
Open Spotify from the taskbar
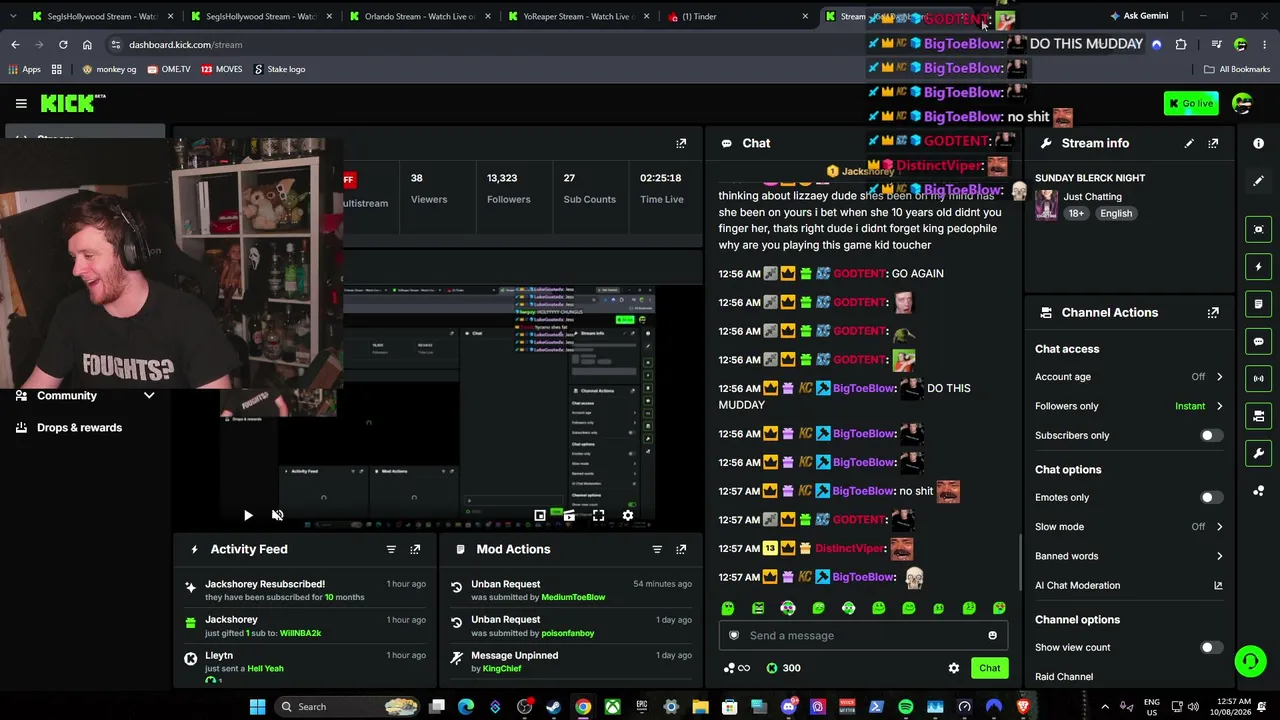point(906,707)
